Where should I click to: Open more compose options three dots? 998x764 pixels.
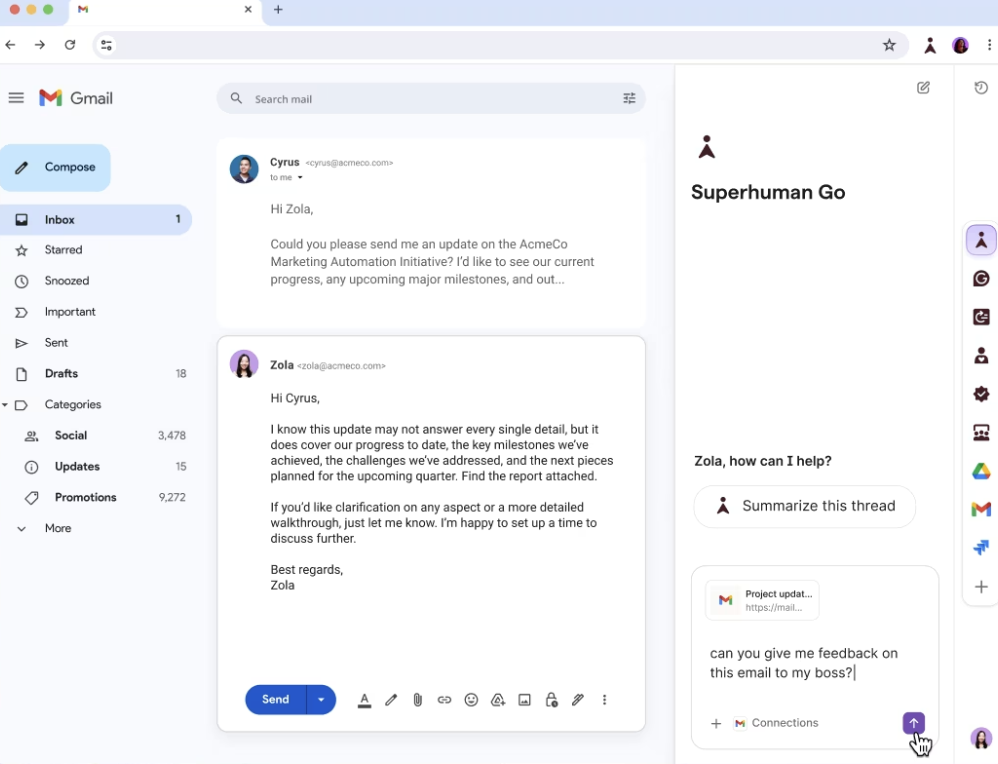point(604,700)
